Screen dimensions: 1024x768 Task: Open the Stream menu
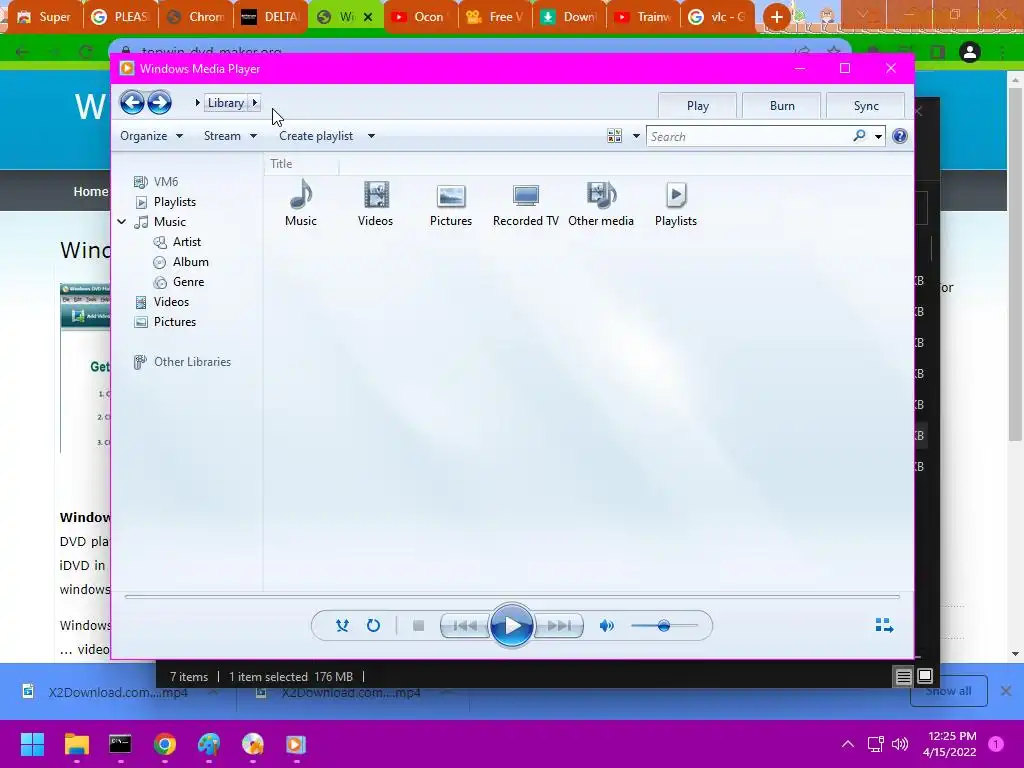tap(231, 136)
